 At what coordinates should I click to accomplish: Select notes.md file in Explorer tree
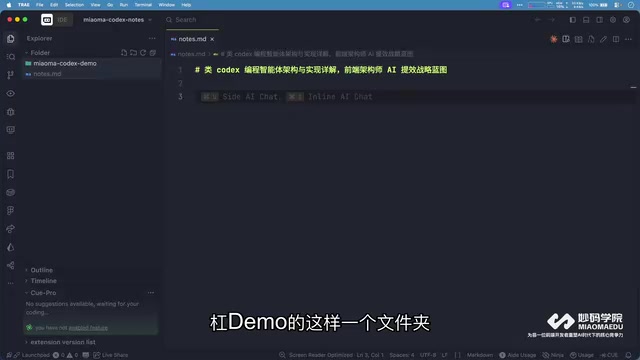(x=92, y=74)
